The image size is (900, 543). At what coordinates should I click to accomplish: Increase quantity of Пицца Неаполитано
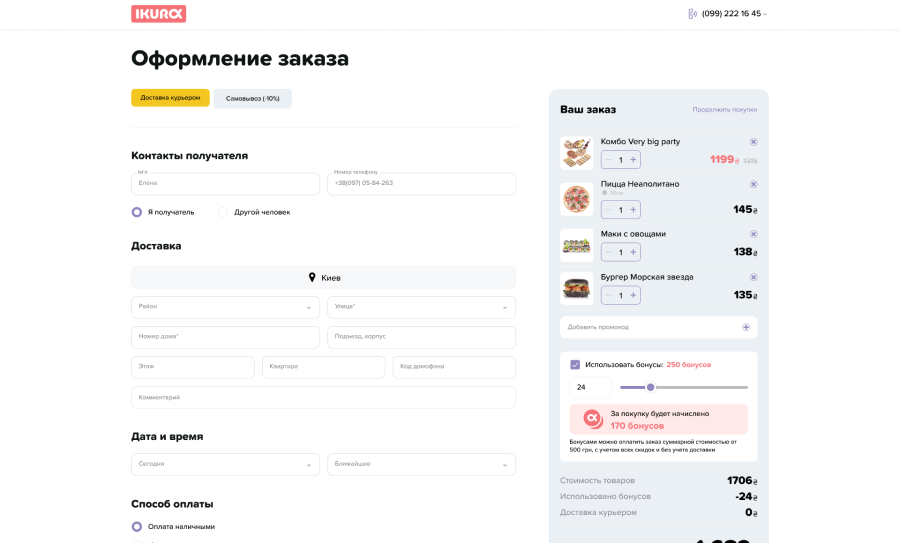point(633,210)
